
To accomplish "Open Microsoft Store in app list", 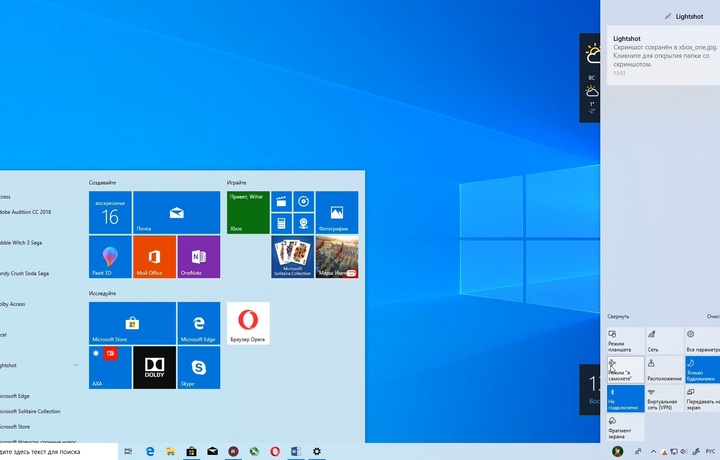I will coord(15,426).
